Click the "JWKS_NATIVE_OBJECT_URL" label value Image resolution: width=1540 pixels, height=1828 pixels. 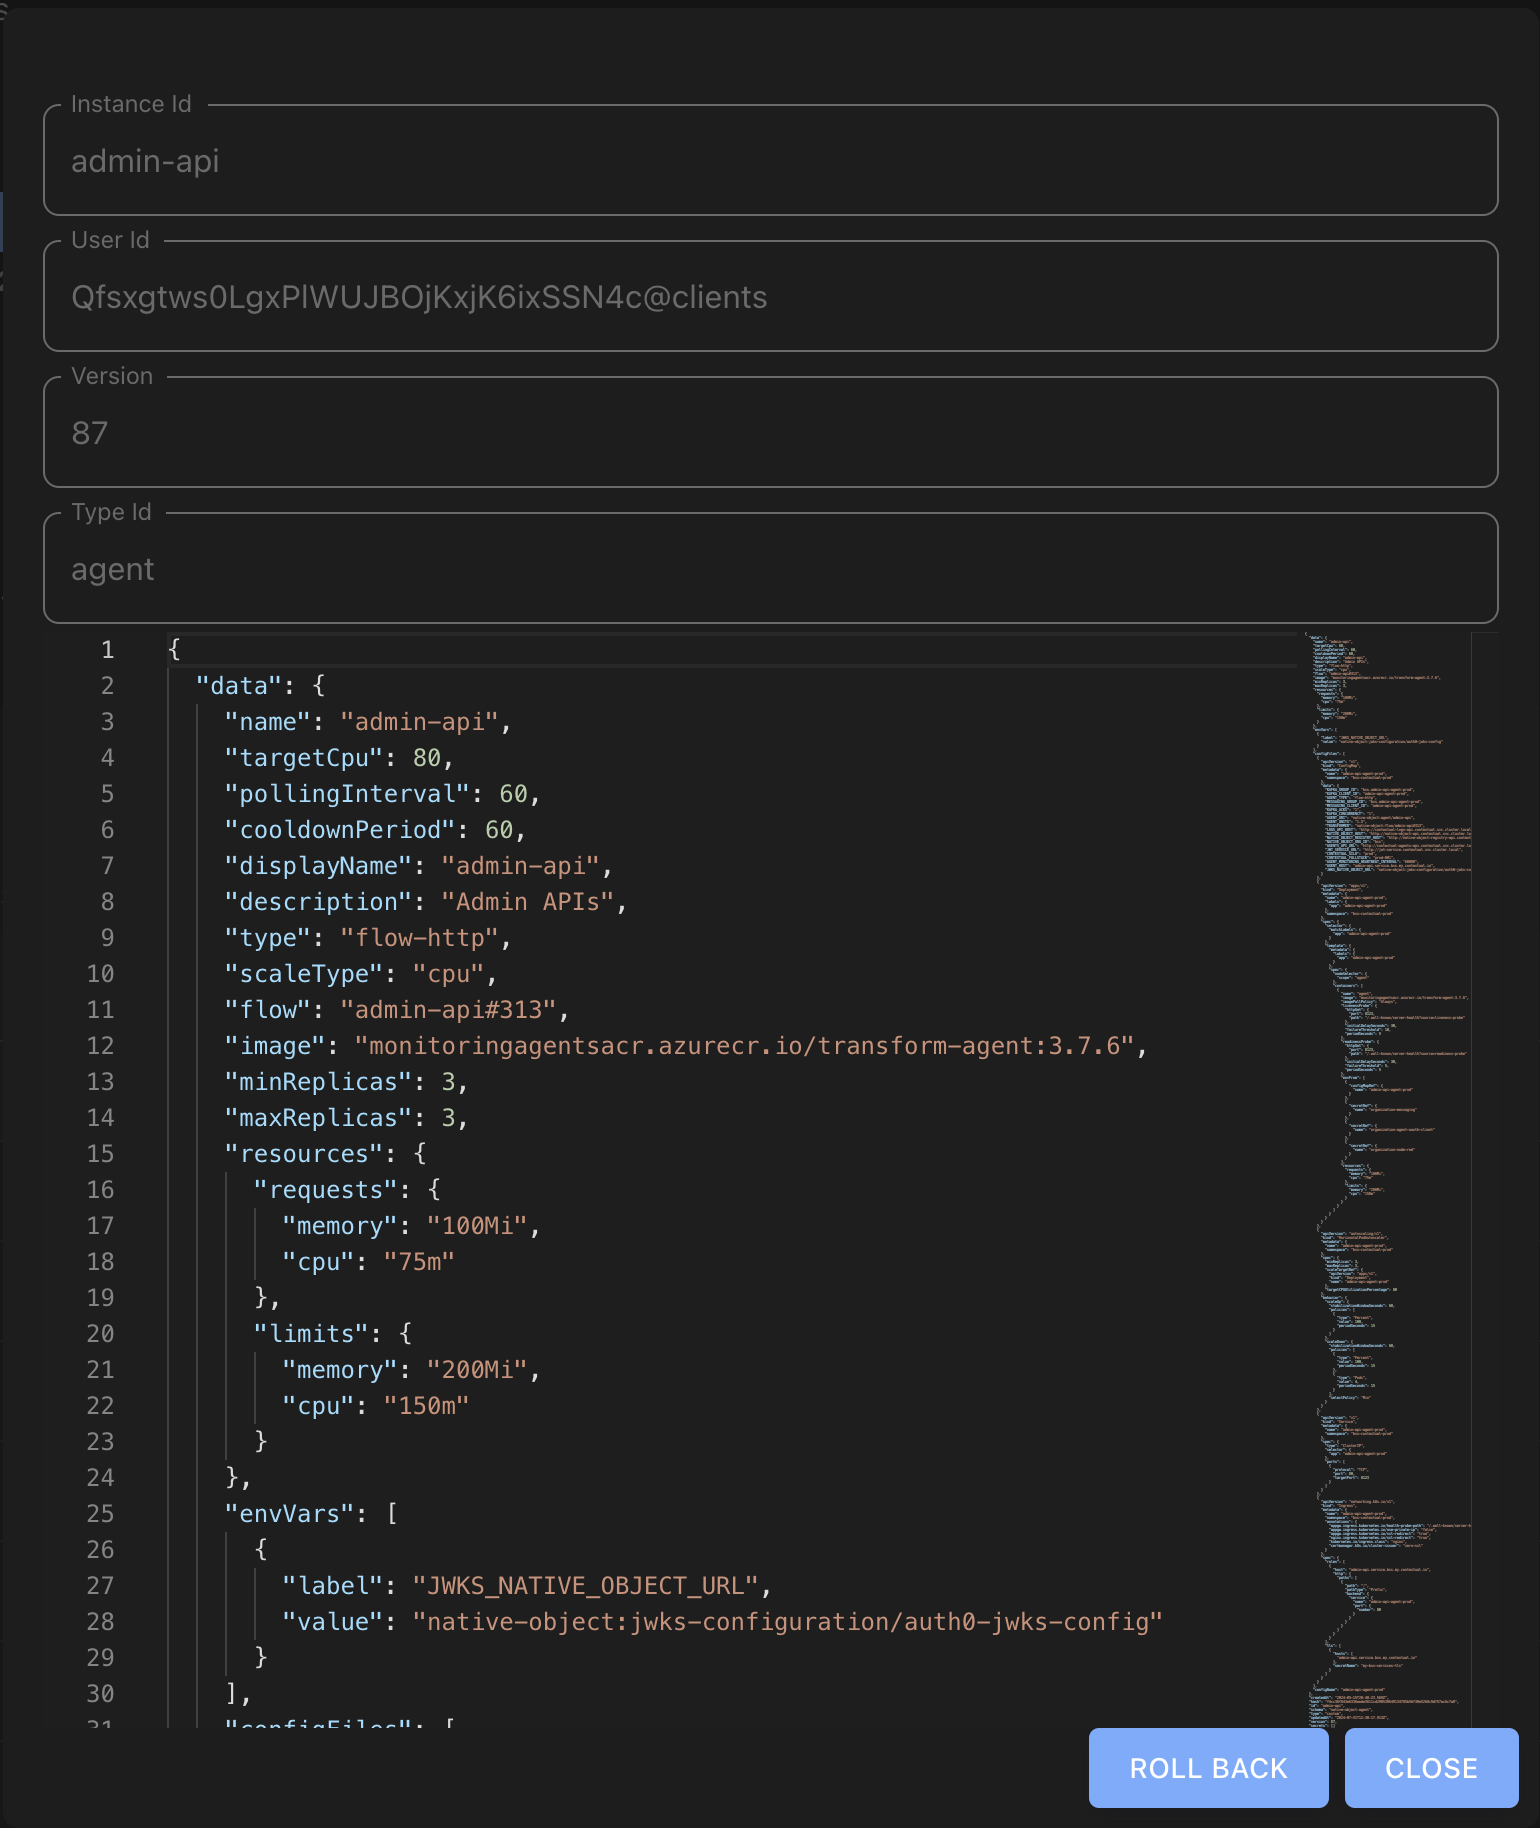point(585,1586)
